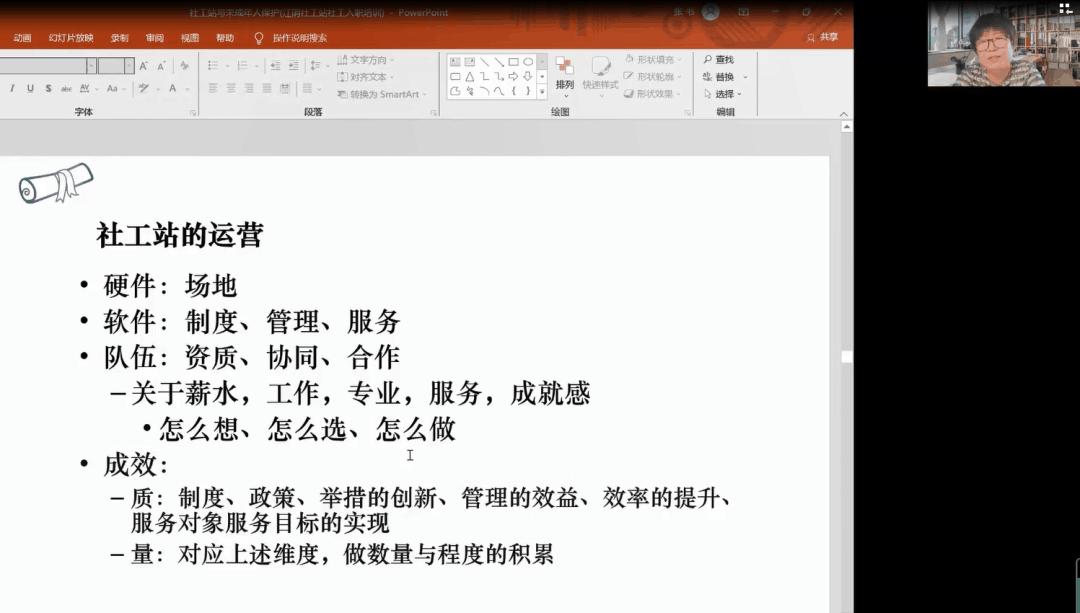Select the triangle shape in the gallery
The height and width of the screenshot is (613, 1080).
tap(470, 76)
